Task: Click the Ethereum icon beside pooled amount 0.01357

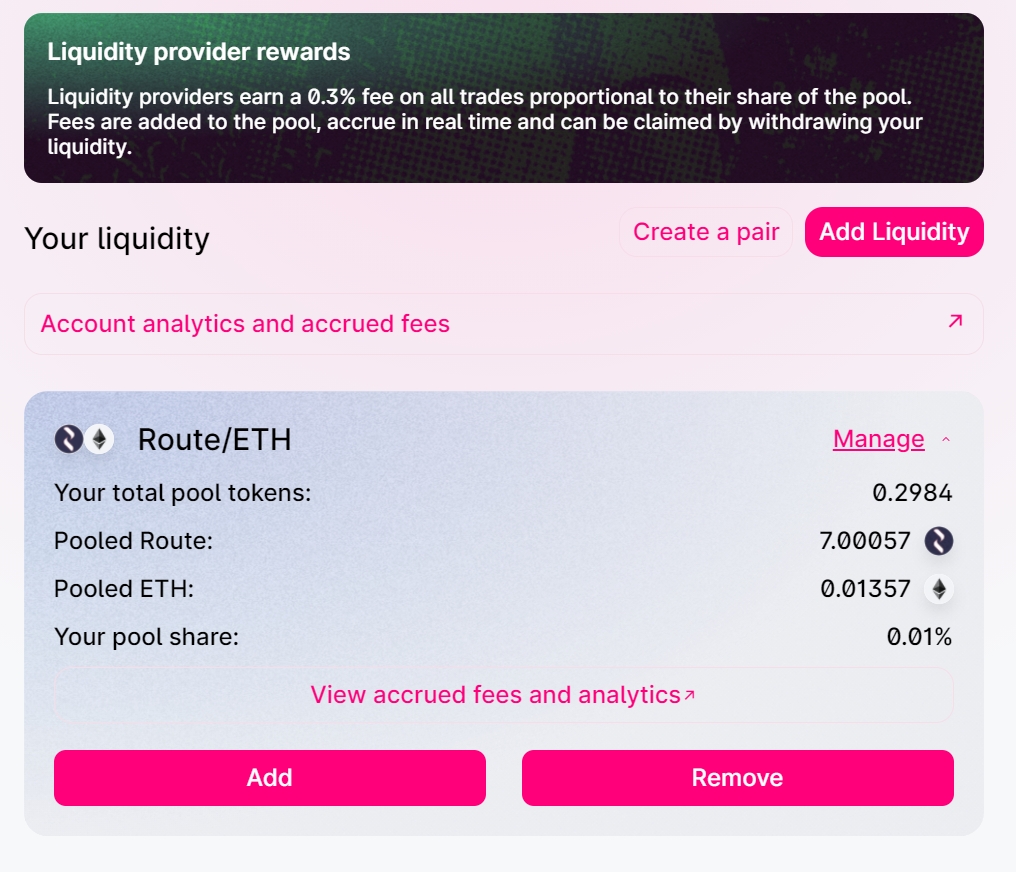Action: [938, 589]
